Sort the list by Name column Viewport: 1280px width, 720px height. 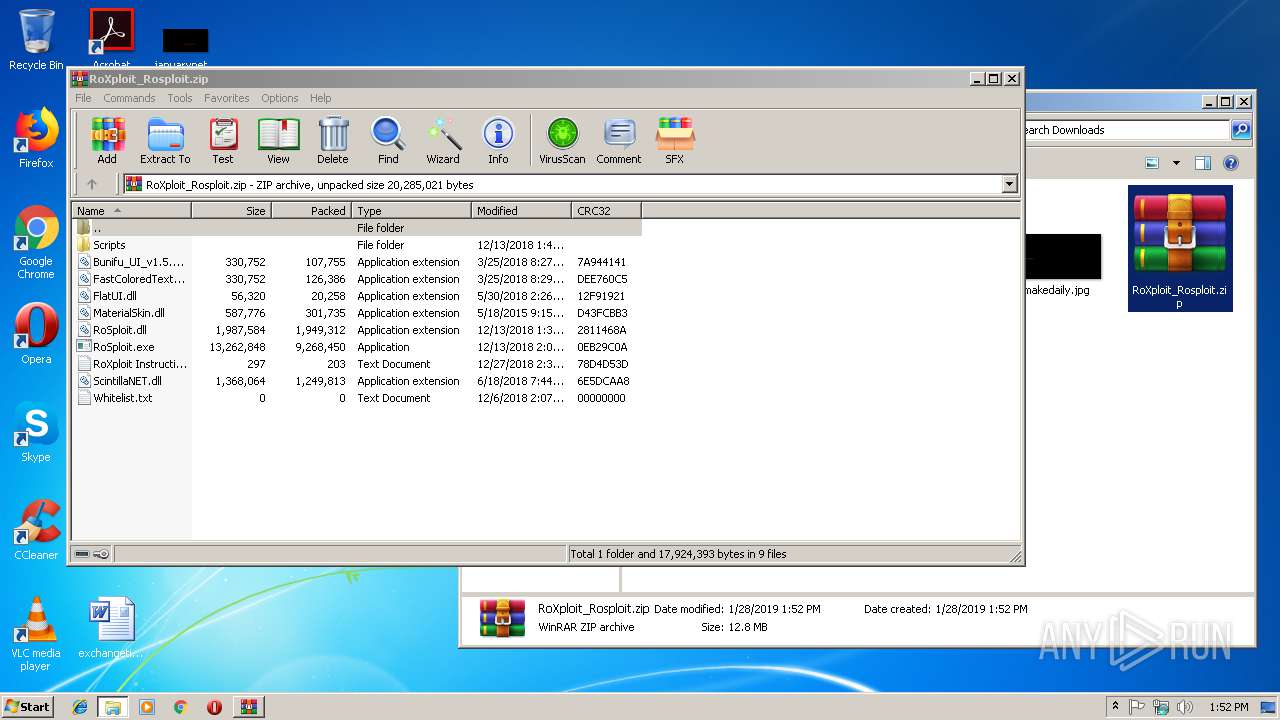click(132, 211)
